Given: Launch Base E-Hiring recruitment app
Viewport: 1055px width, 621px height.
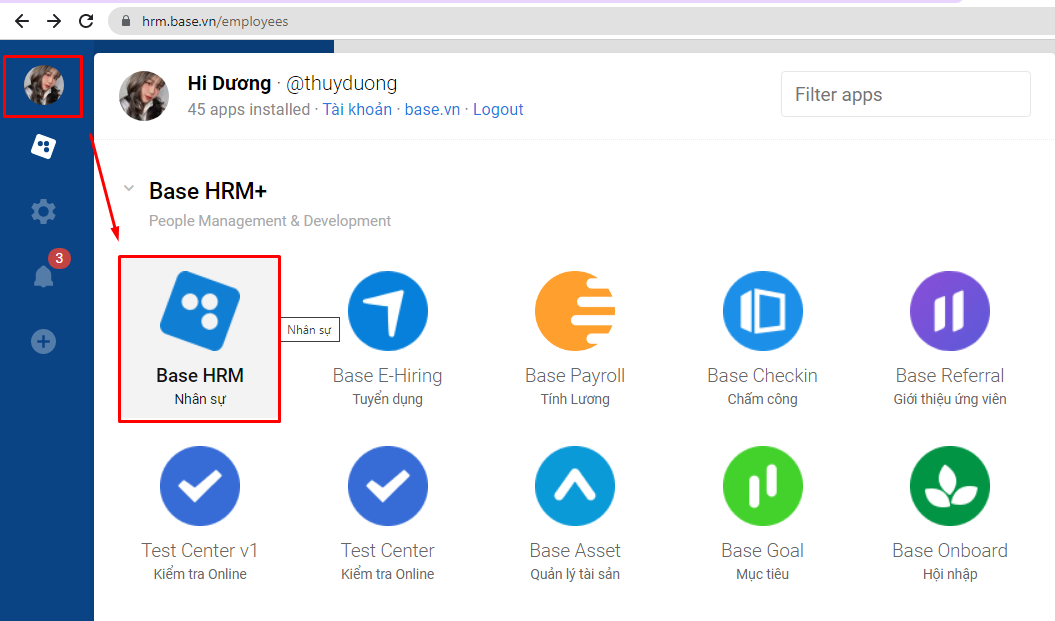Looking at the screenshot, I should click(x=388, y=311).
